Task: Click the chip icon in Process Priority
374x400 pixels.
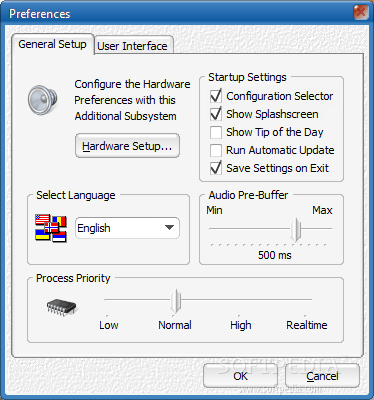Action: (x=62, y=307)
